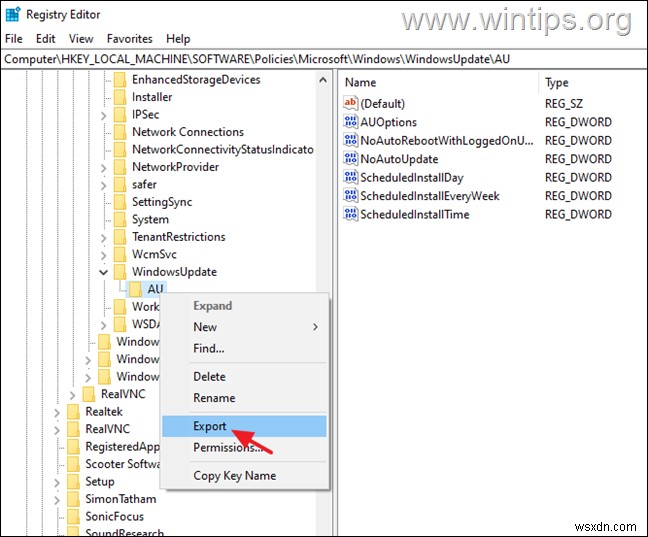648x537 pixels.
Task: Select the ScheduledInstallEveryWeek value name
Action: 430,196
